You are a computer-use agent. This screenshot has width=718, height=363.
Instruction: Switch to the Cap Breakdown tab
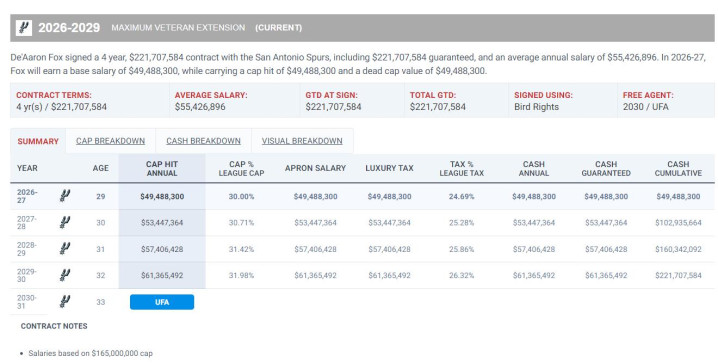(110, 141)
